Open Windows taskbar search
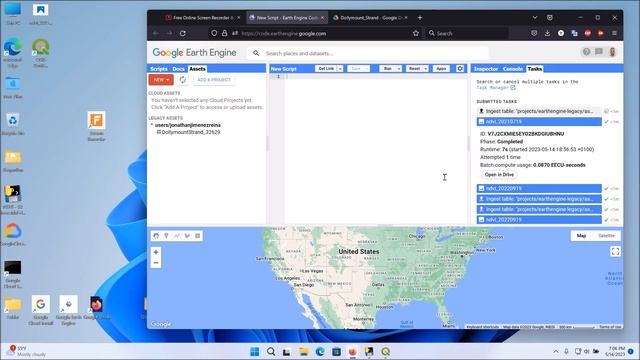The width and height of the screenshot is (640, 360). tap(271, 351)
